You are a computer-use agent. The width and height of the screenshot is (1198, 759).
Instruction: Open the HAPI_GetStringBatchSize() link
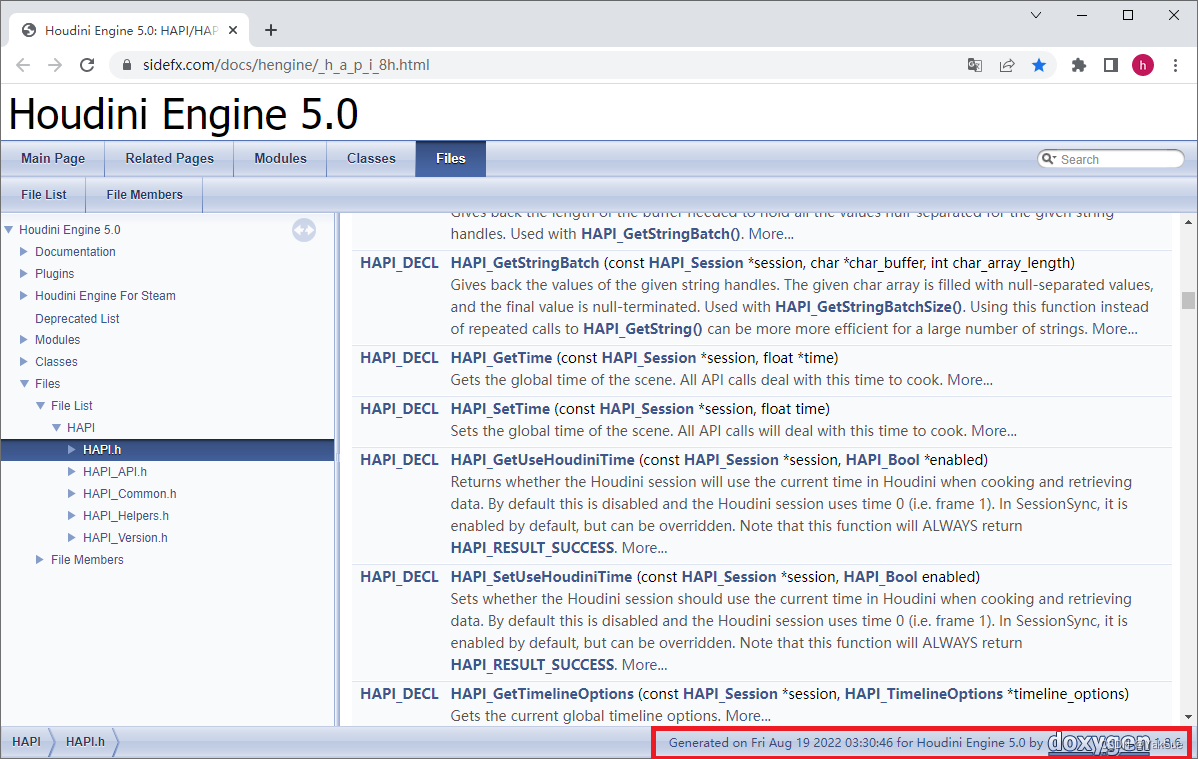tap(869, 307)
